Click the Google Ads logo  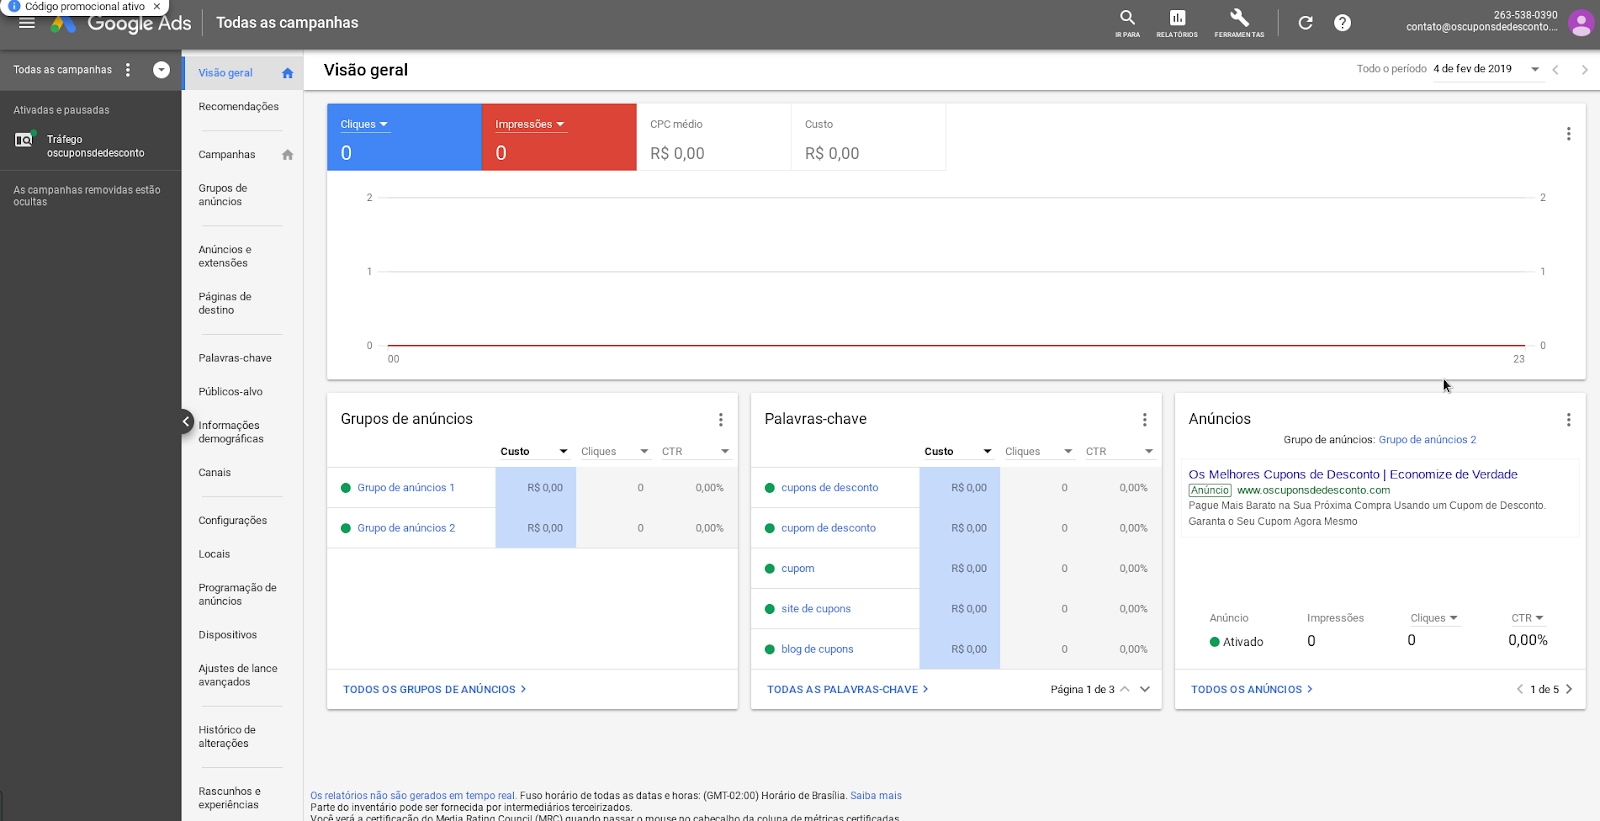pos(122,23)
